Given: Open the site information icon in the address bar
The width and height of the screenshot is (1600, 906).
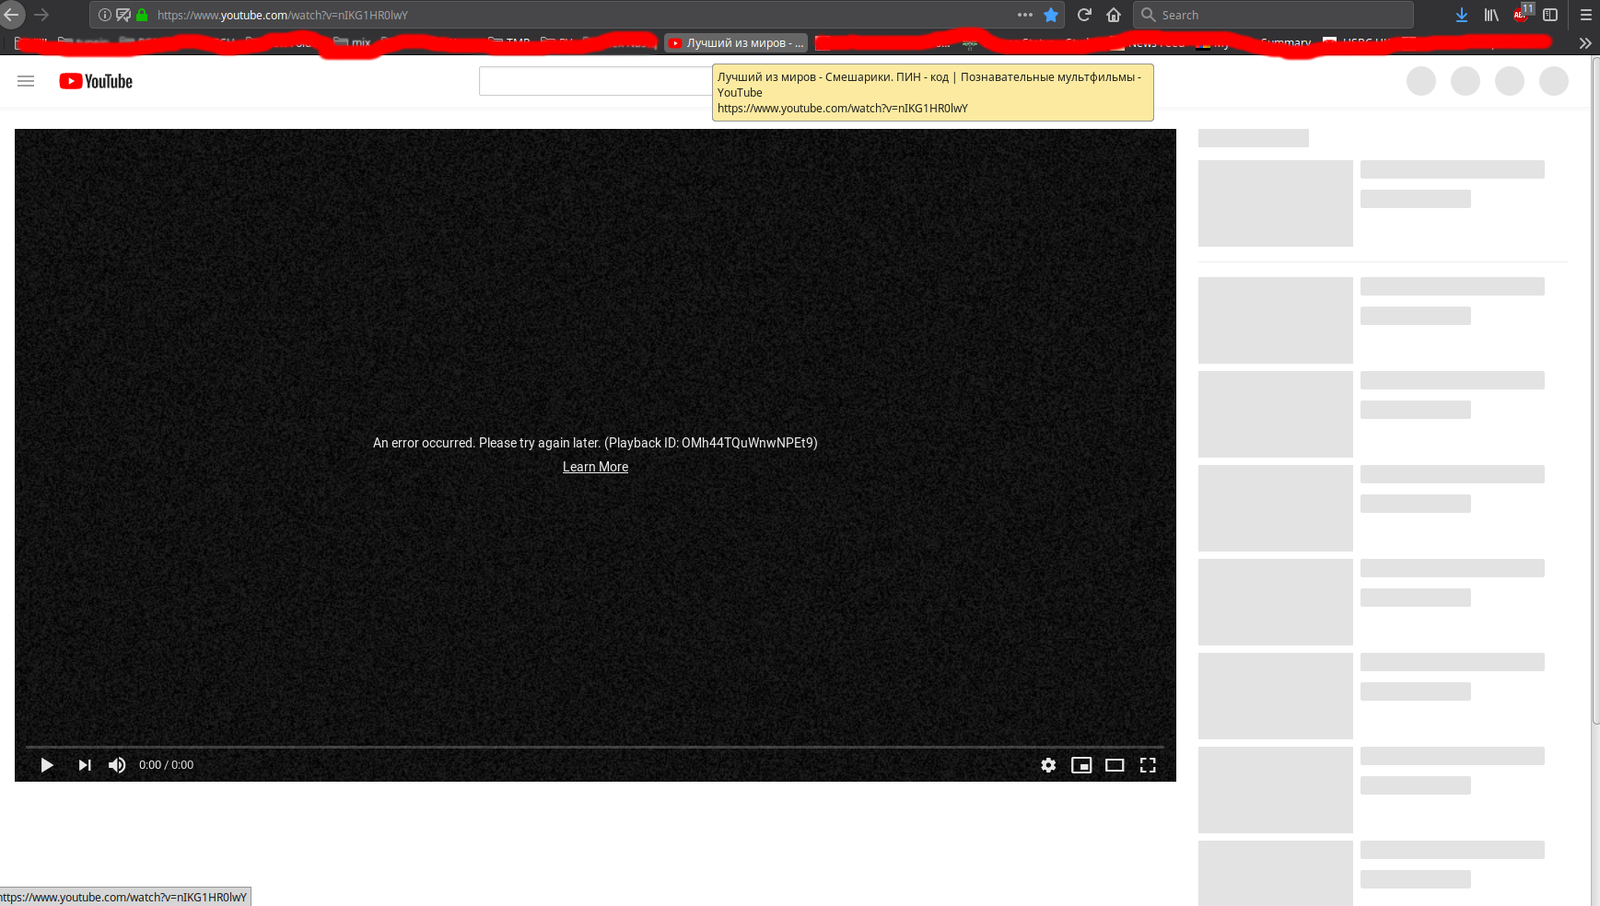Looking at the screenshot, I should 105,15.
